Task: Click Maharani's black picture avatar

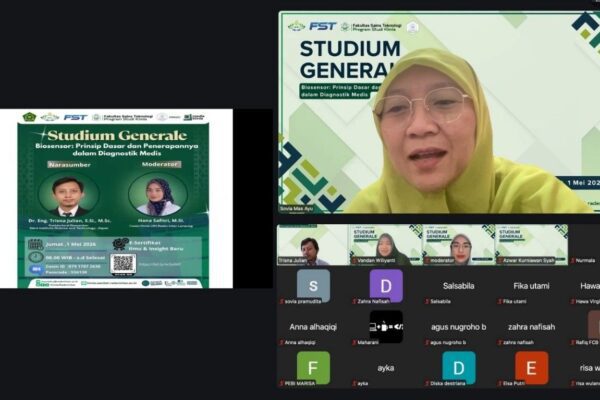Action: pyautogui.click(x=386, y=327)
